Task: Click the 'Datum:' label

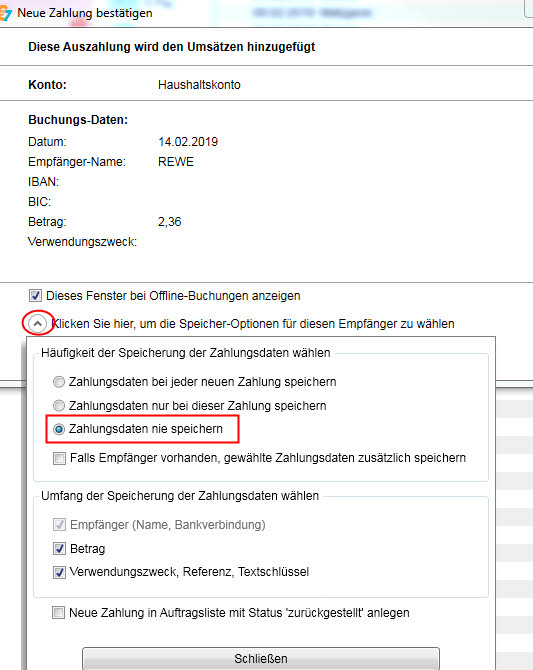Action: (x=47, y=142)
